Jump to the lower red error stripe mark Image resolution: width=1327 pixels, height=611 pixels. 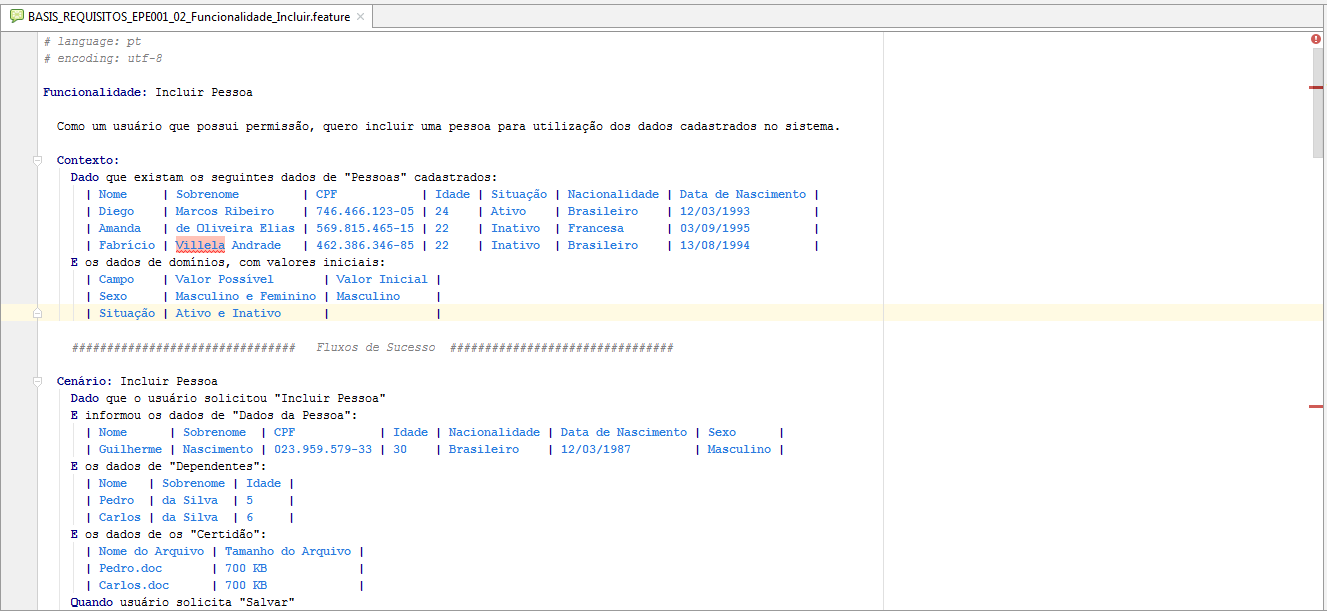(x=1316, y=406)
